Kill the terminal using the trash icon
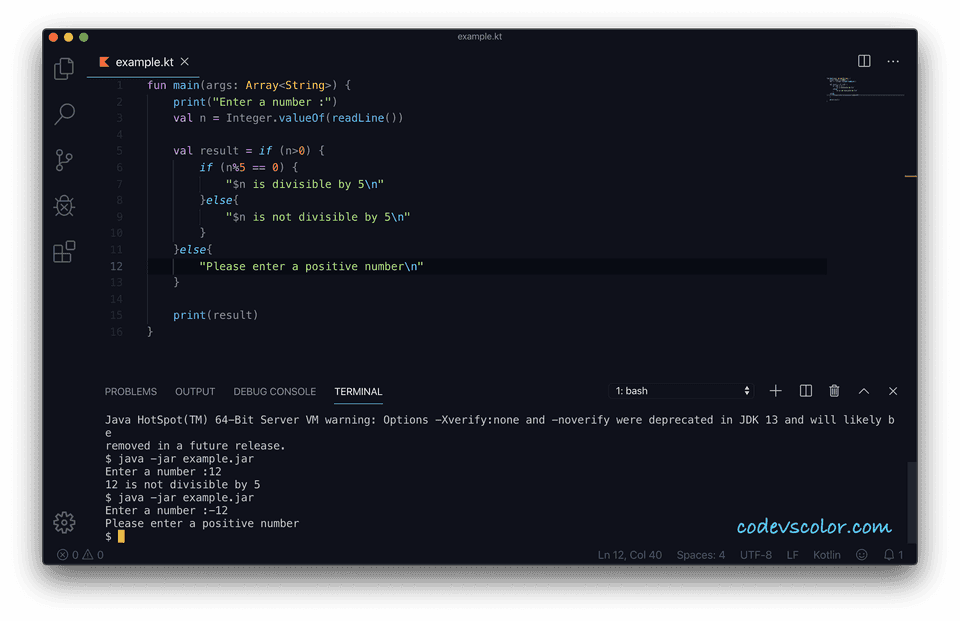Screen dimensions: 960x621 (835, 391)
